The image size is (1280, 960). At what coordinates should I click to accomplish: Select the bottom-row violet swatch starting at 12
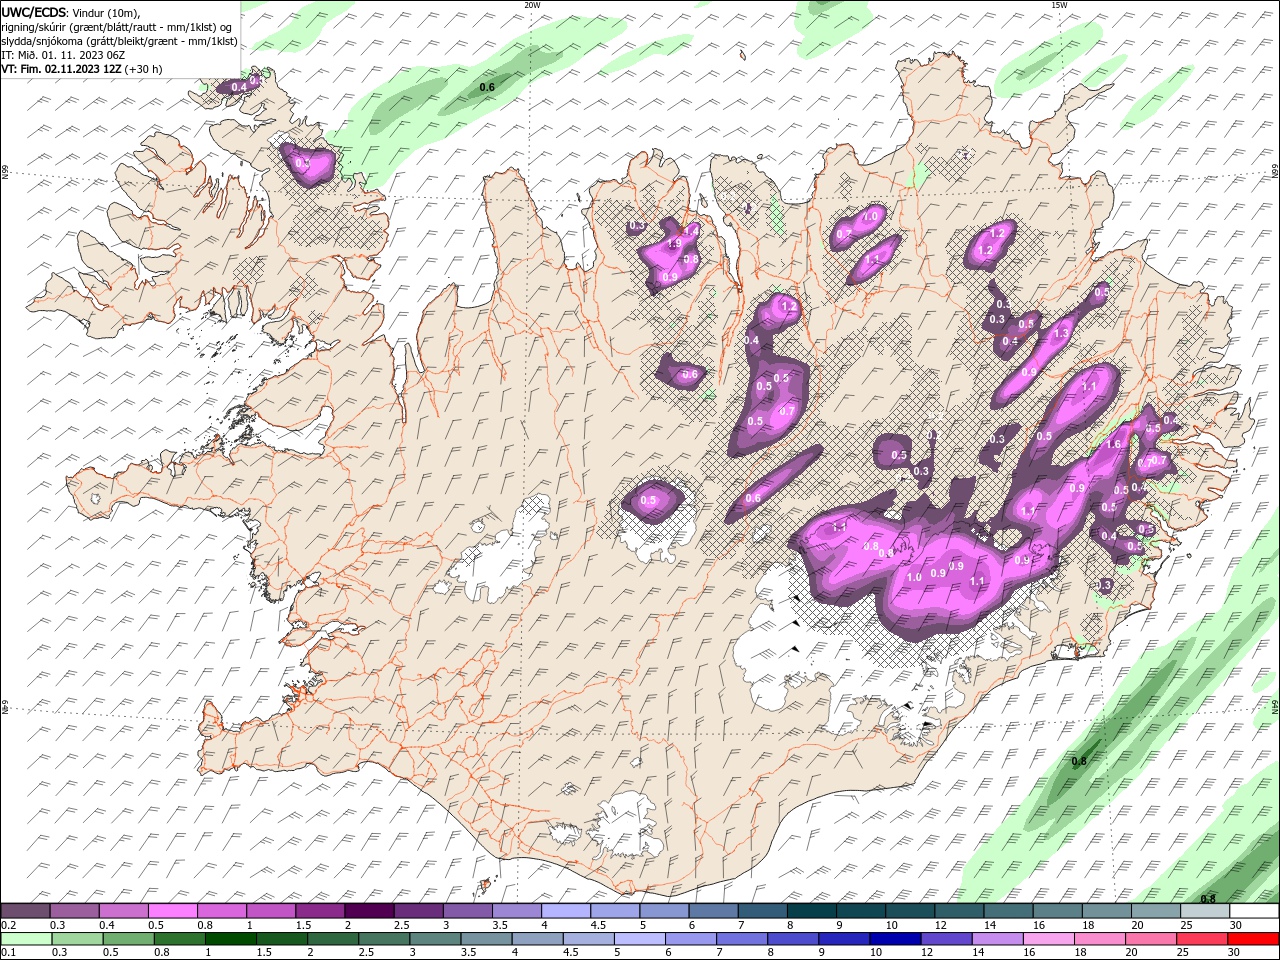point(947,939)
